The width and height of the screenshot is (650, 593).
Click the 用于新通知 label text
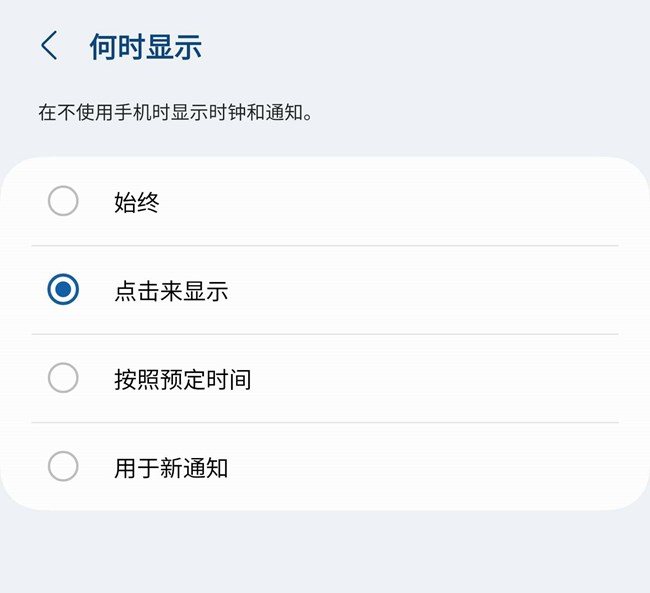(x=171, y=467)
